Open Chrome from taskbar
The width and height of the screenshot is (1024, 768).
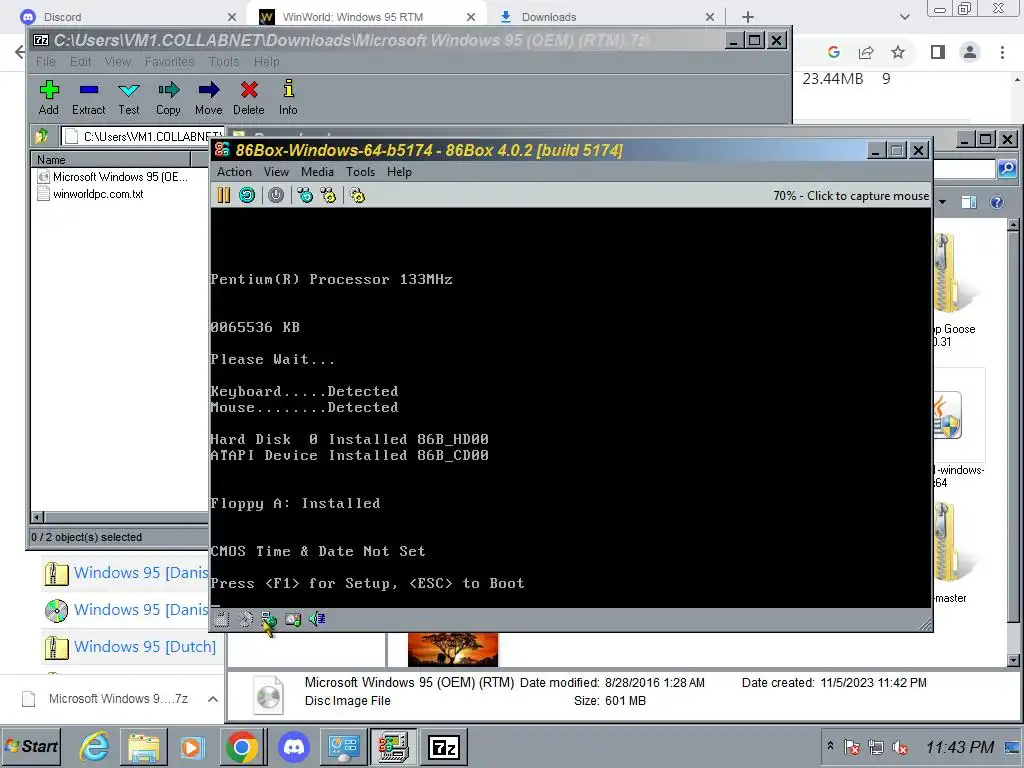pos(241,746)
